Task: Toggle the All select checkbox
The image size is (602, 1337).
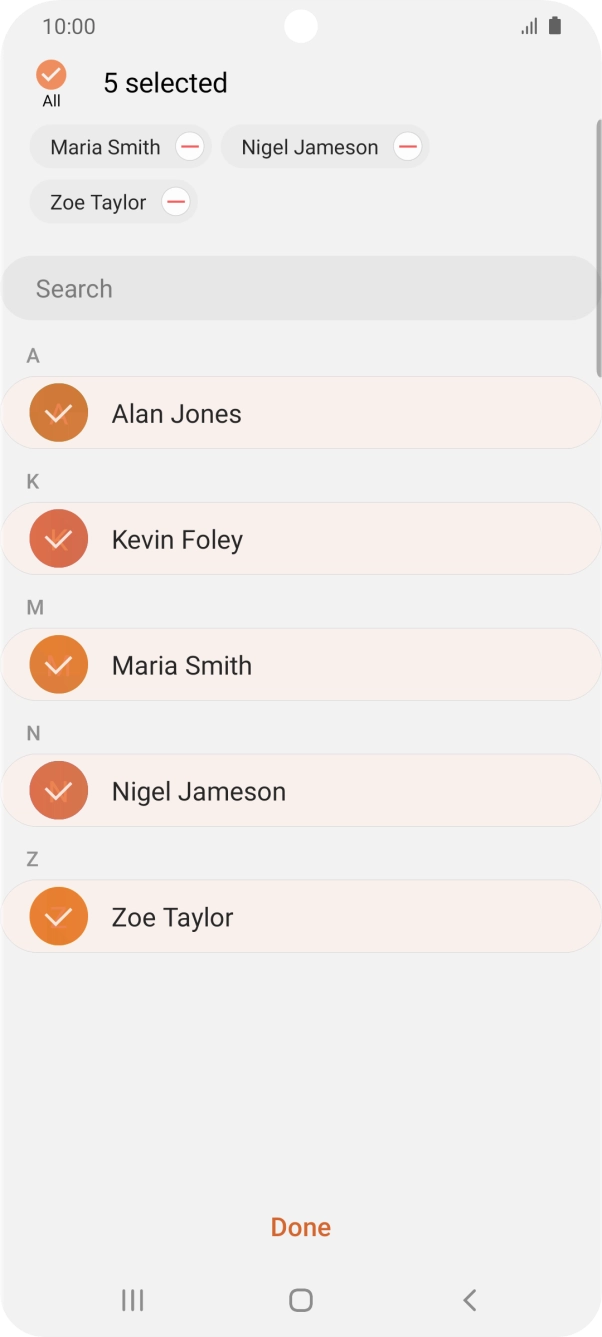Action: pos(51,75)
